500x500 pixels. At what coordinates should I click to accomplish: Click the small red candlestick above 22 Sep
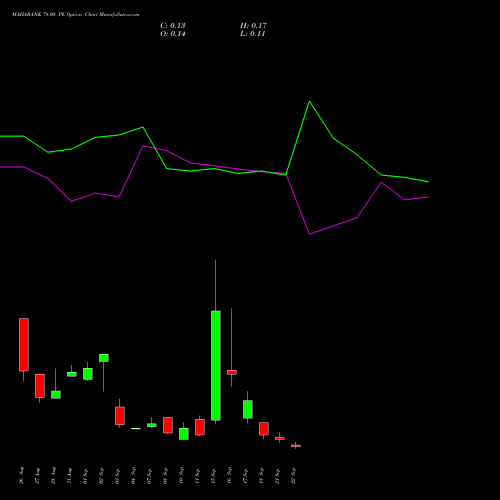(296, 446)
